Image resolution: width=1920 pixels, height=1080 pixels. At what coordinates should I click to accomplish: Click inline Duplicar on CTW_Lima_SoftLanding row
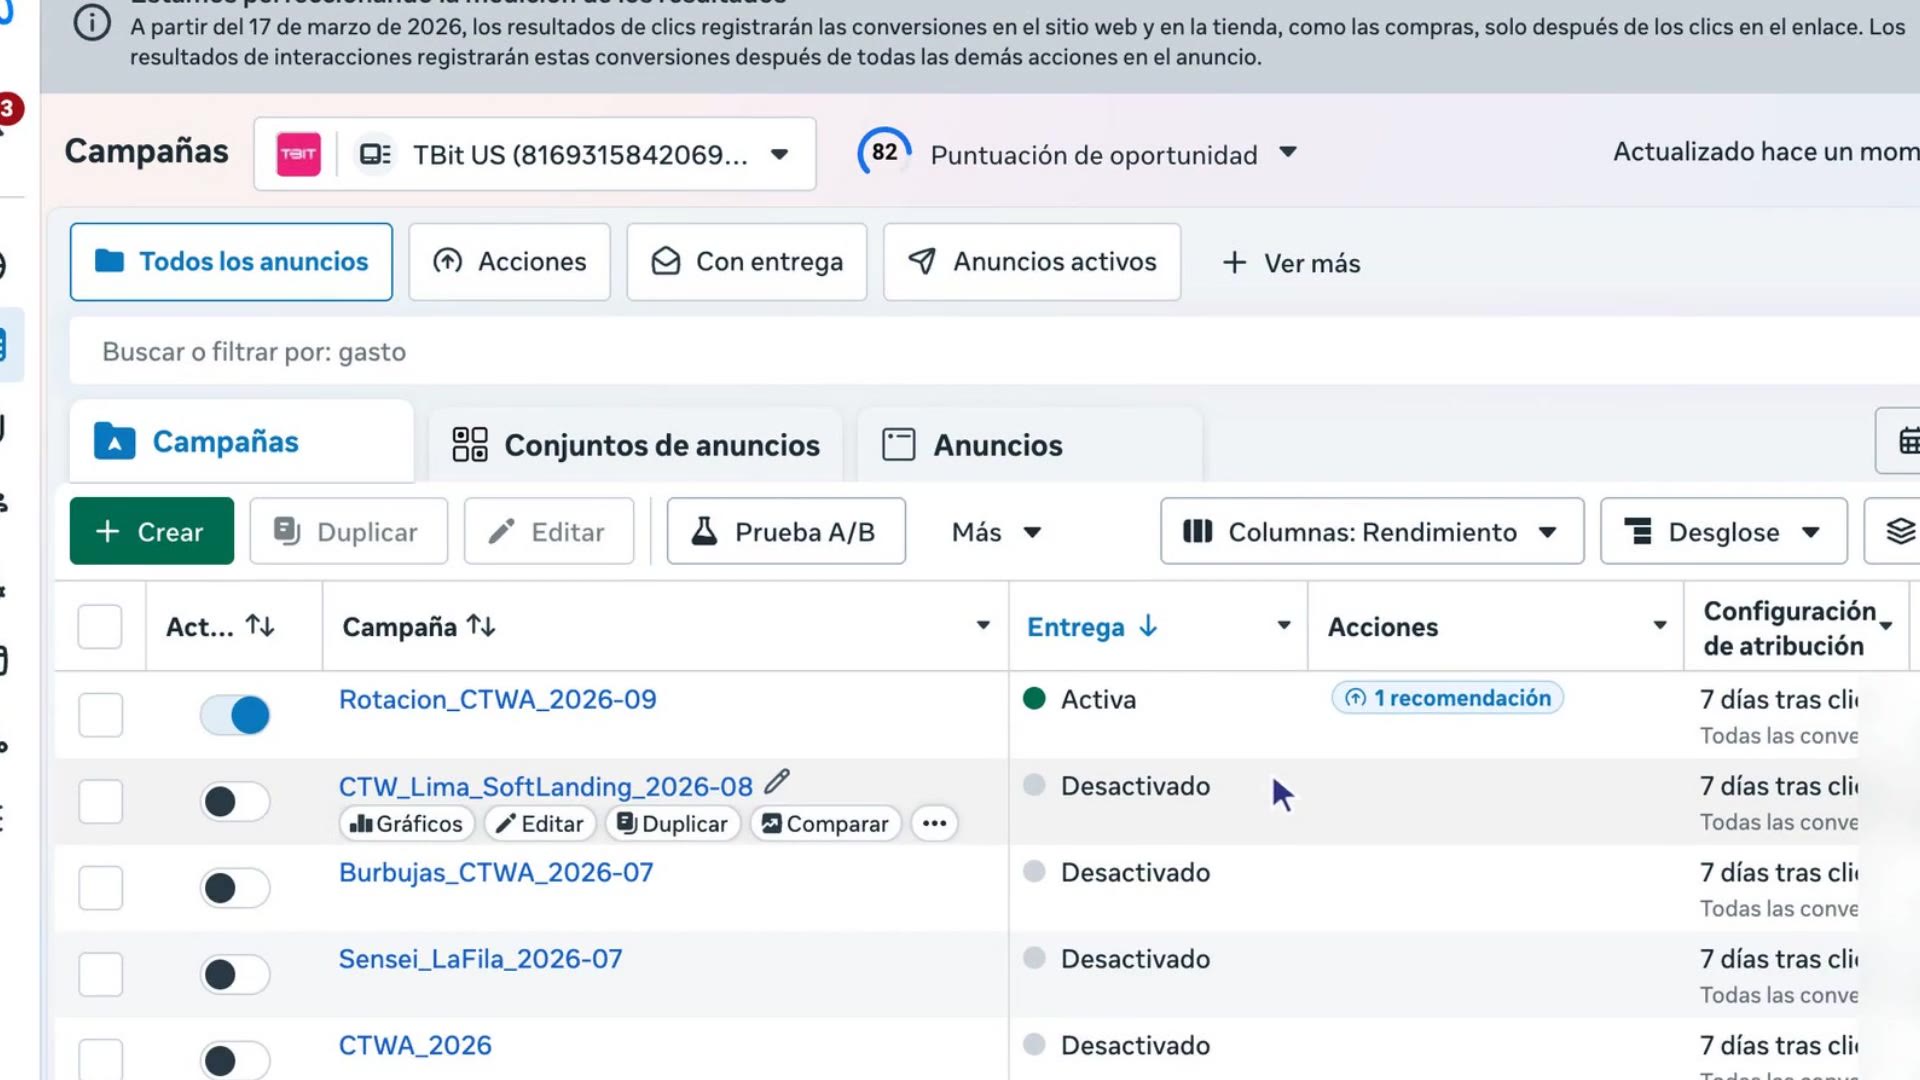coord(673,824)
